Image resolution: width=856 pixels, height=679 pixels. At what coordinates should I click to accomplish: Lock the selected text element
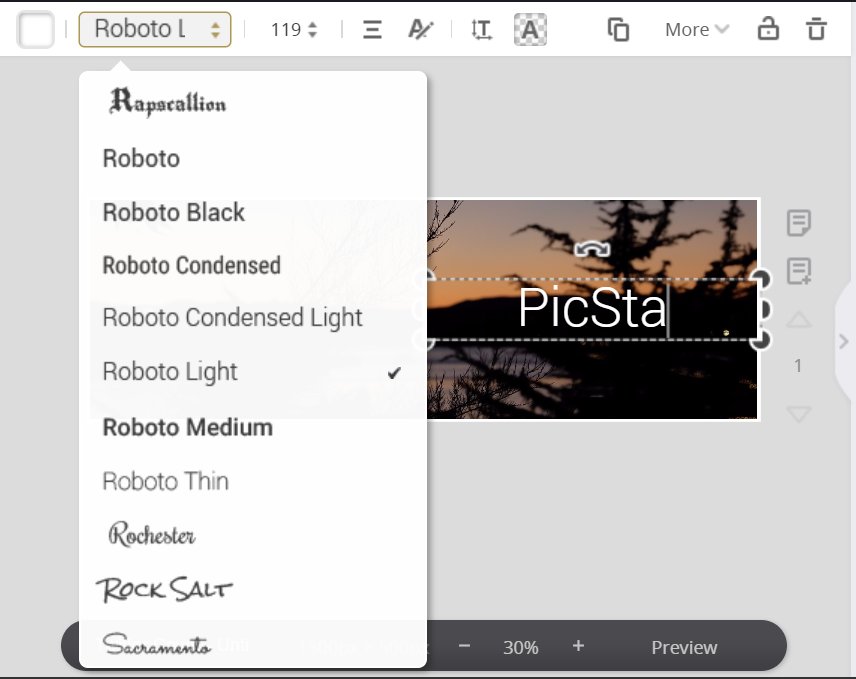[768, 29]
